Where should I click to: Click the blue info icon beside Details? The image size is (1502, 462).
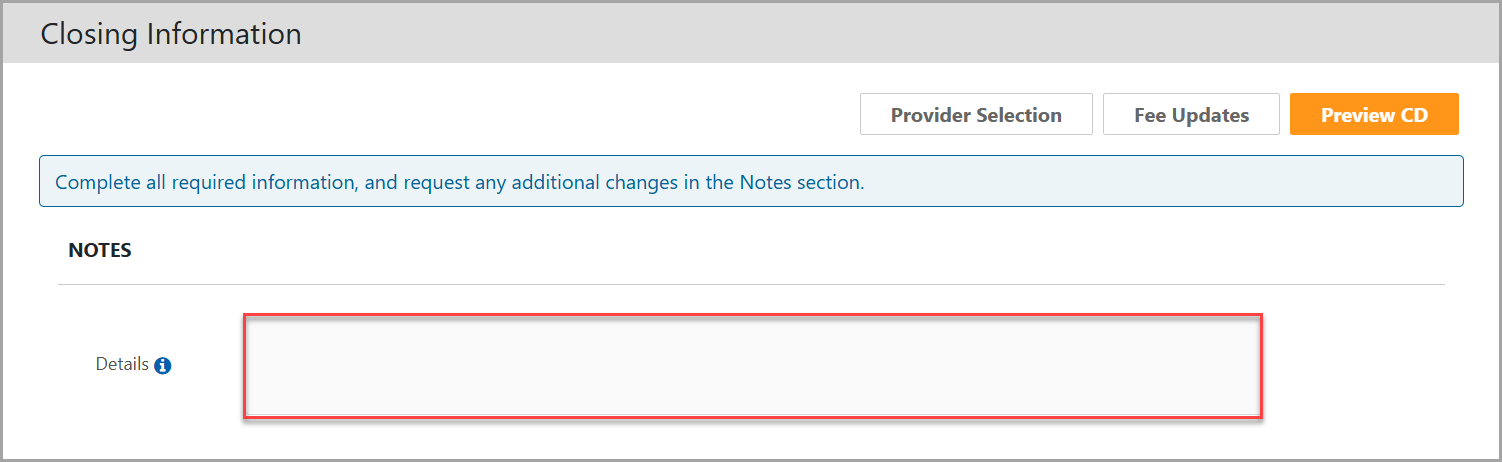163,366
